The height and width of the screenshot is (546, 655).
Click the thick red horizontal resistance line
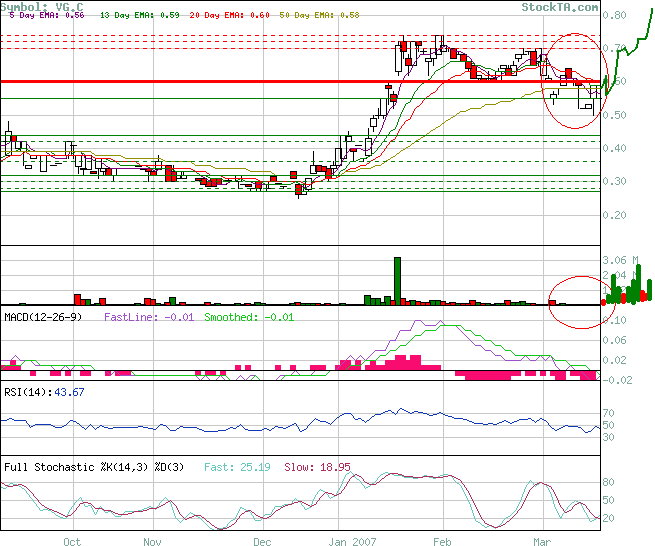click(x=300, y=81)
